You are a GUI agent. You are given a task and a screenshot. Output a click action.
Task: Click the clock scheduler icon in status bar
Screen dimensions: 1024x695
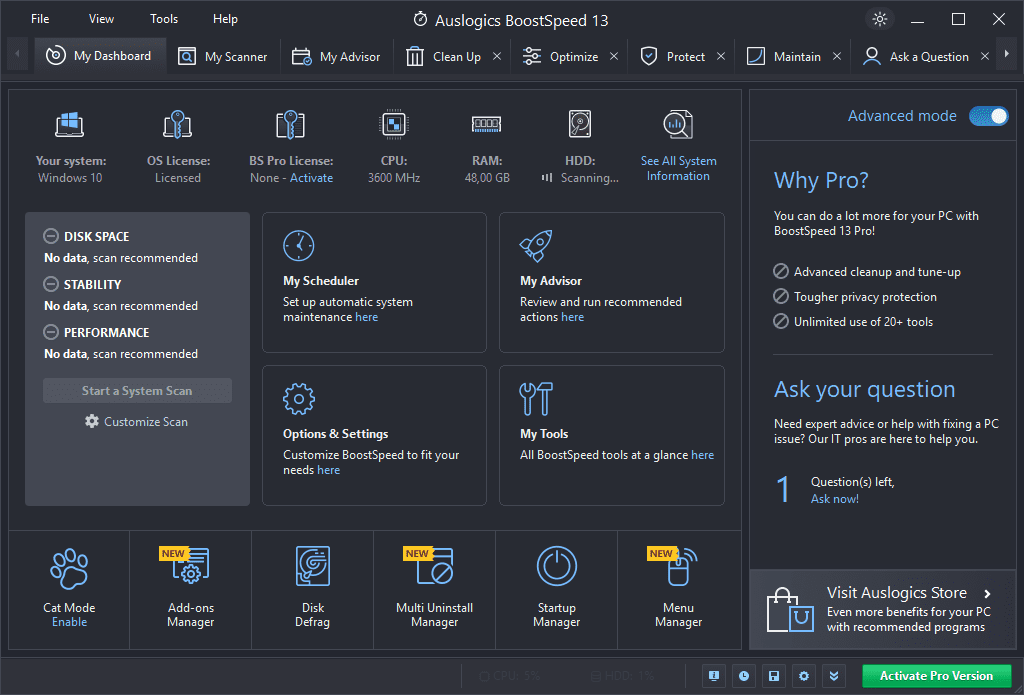(744, 676)
